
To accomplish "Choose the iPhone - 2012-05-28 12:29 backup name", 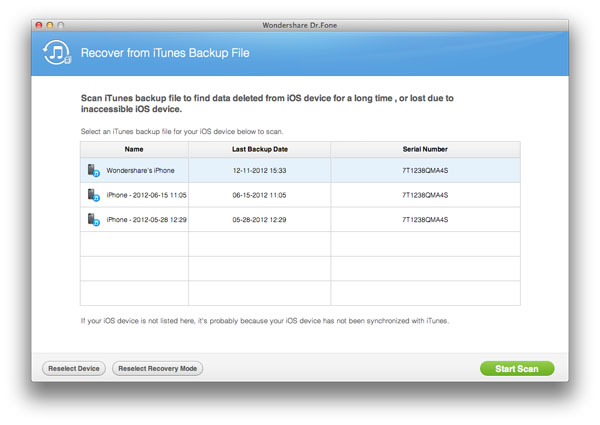I will click(146, 220).
